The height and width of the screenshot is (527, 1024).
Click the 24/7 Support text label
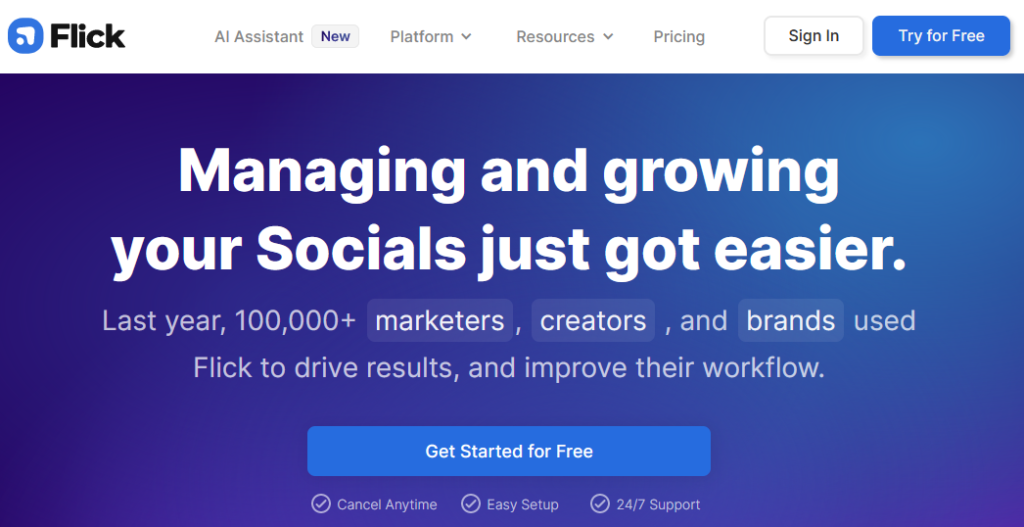point(658,505)
